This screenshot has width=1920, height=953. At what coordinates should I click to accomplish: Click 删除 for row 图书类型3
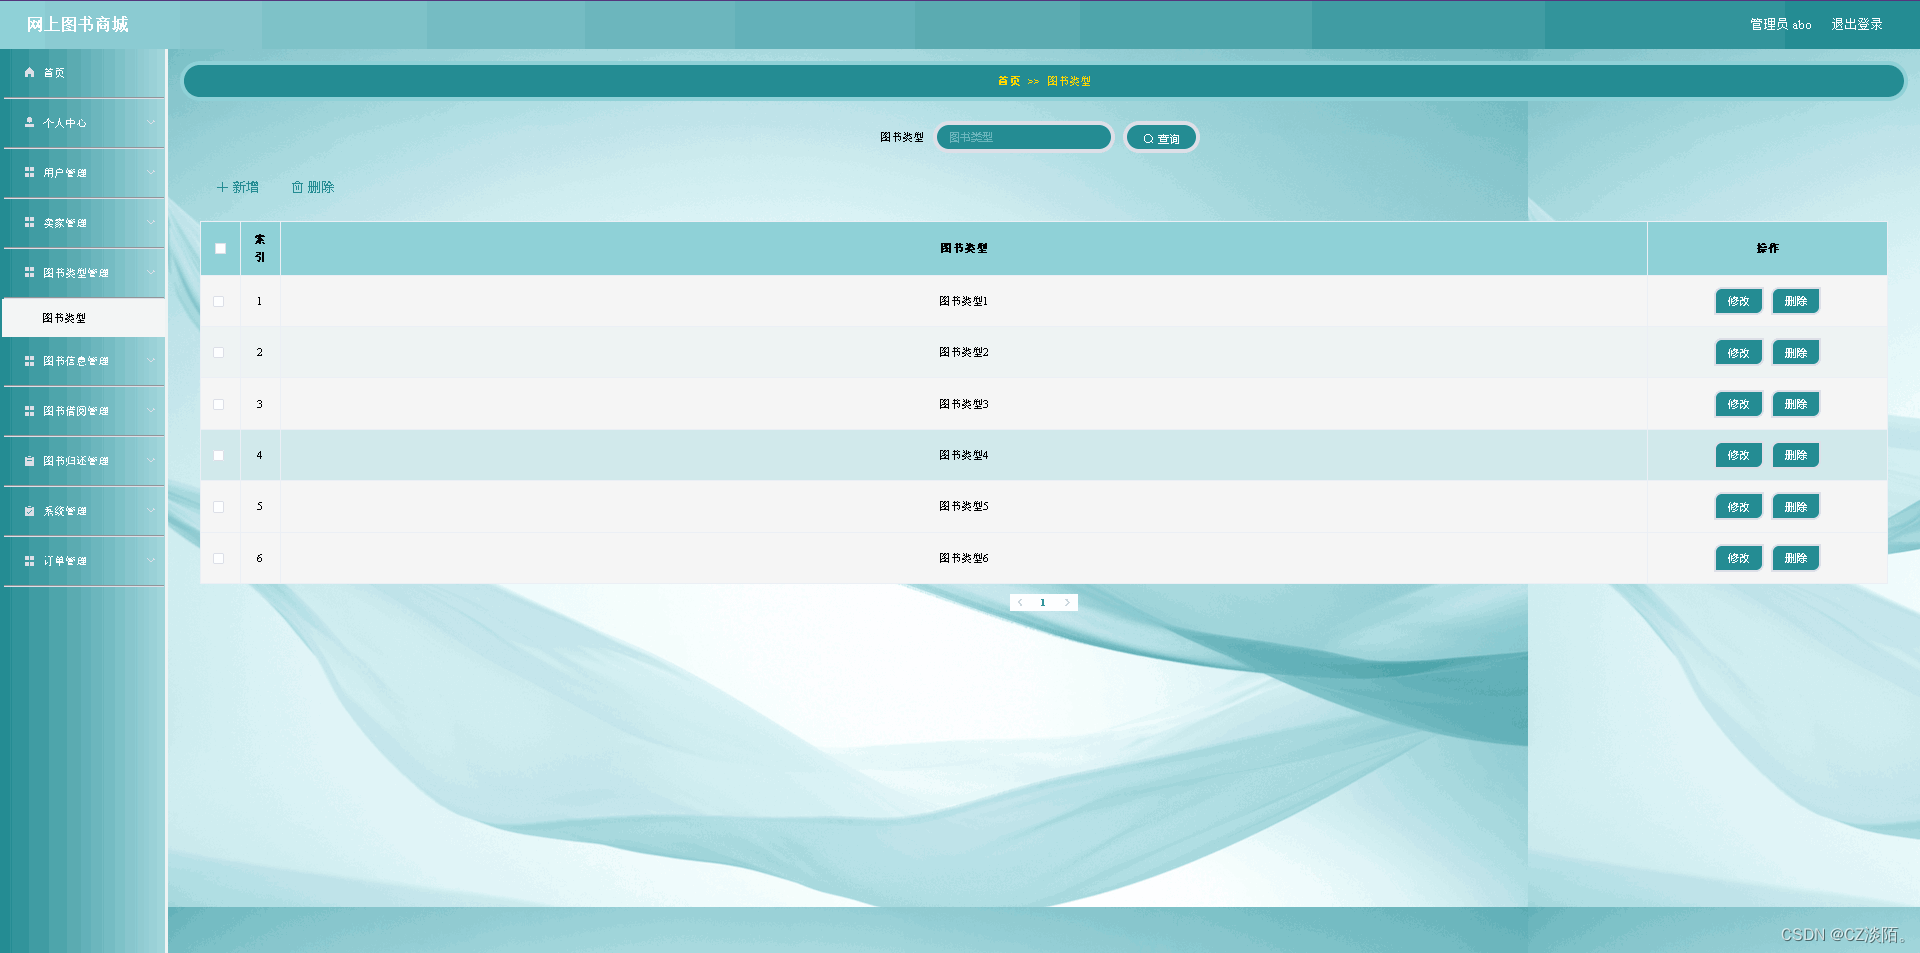[x=1795, y=404]
